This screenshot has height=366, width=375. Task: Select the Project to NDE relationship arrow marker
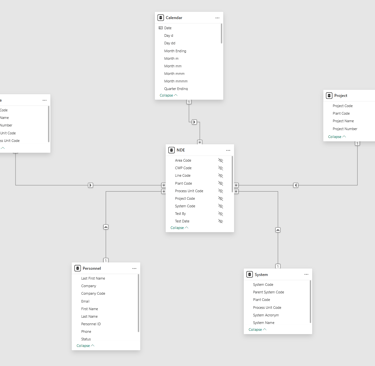pos(296,185)
